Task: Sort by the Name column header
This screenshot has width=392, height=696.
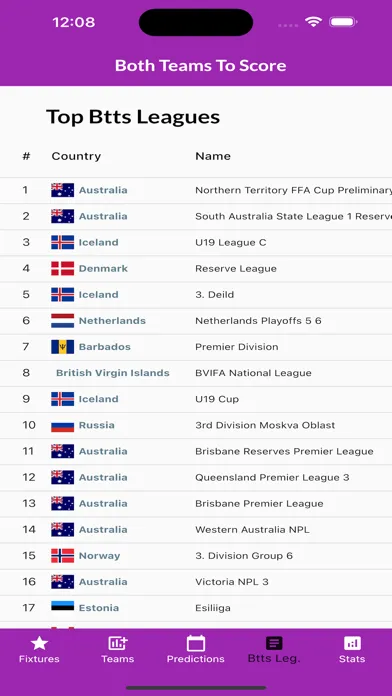Action: coord(213,156)
